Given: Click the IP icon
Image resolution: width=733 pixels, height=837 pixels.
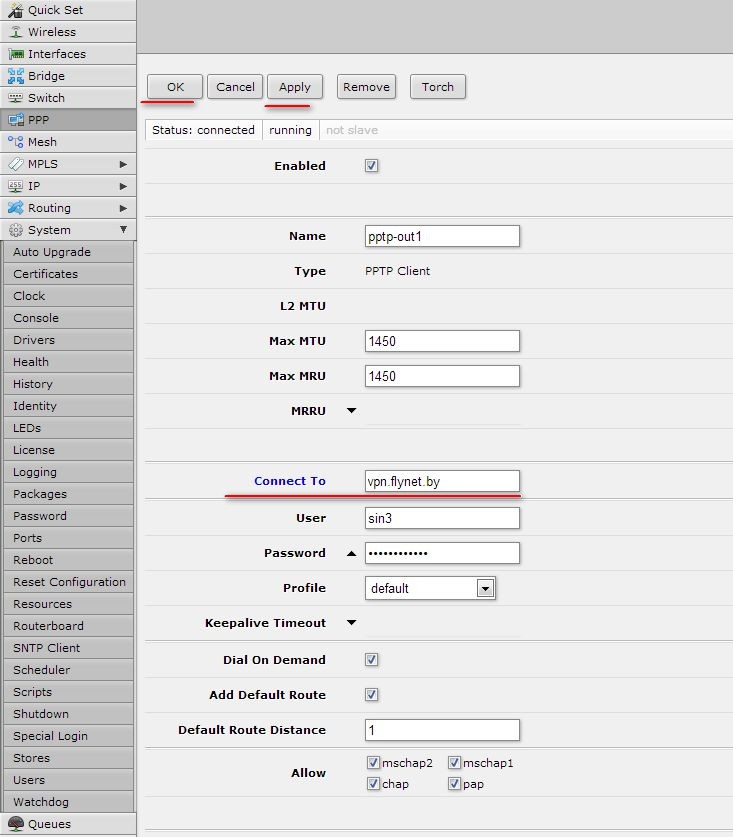Looking at the screenshot, I should click(16, 186).
